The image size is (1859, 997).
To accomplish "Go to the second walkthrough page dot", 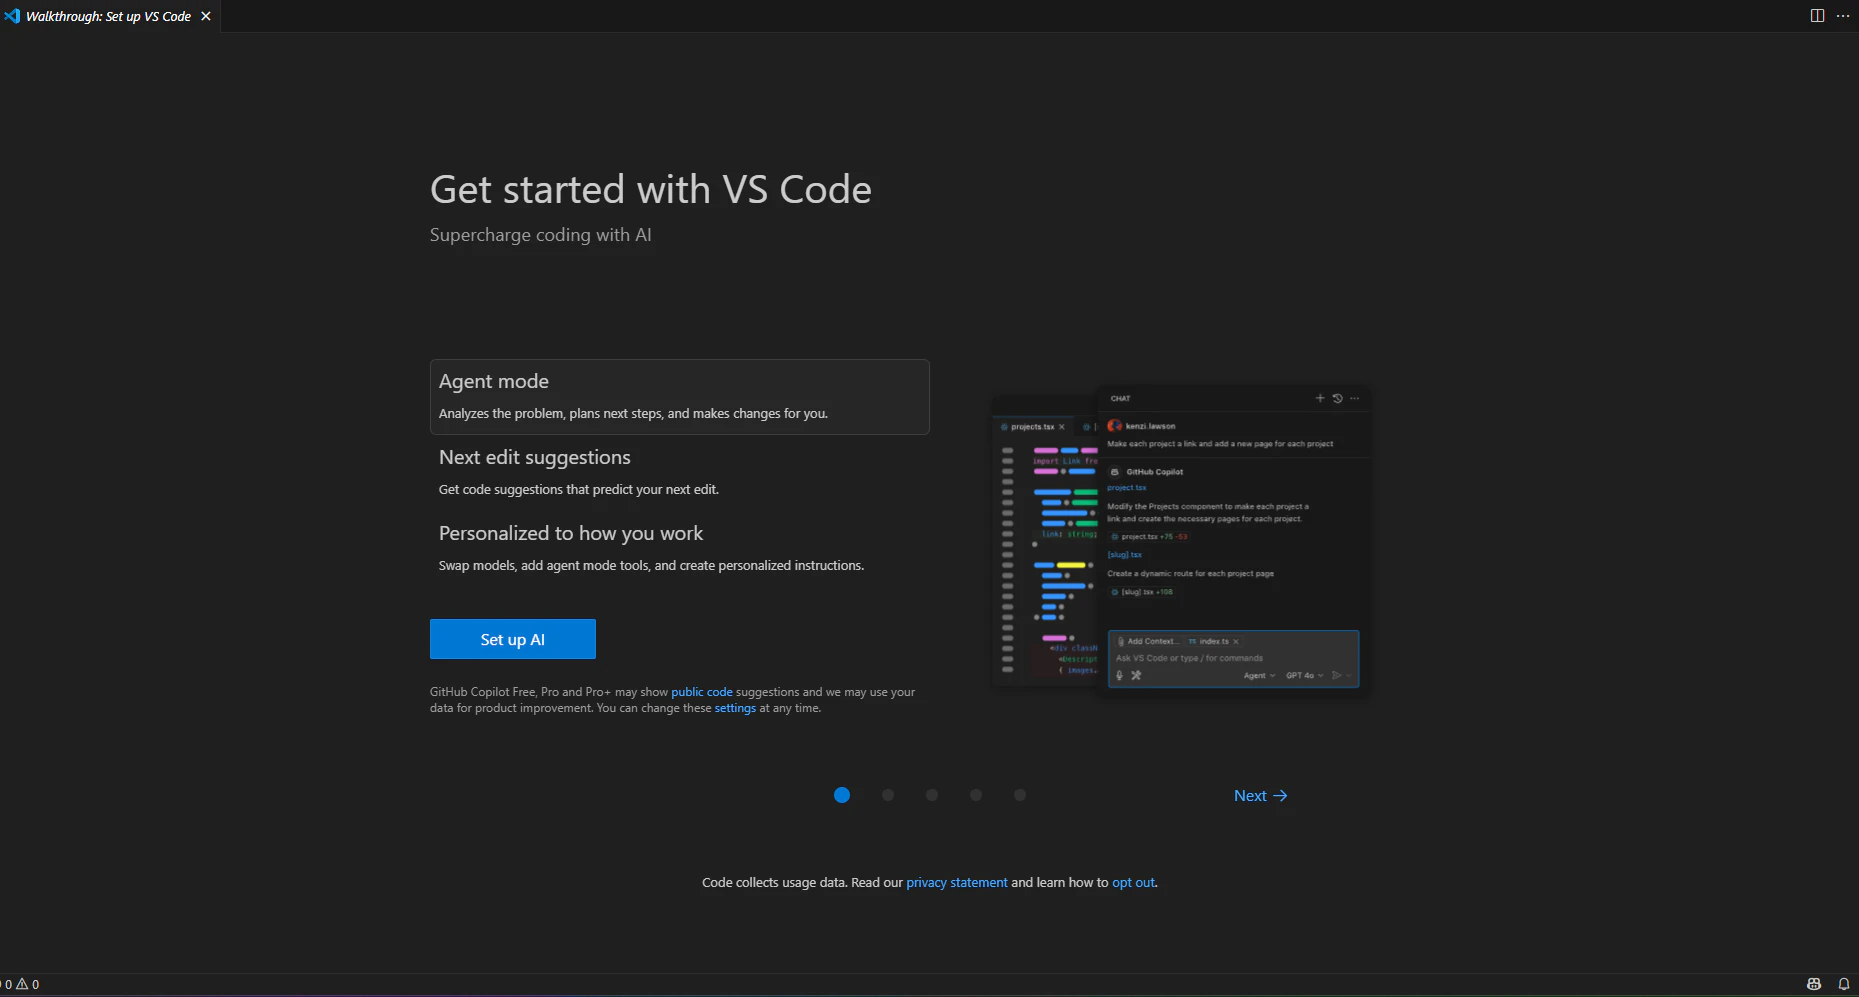I will 888,795.
